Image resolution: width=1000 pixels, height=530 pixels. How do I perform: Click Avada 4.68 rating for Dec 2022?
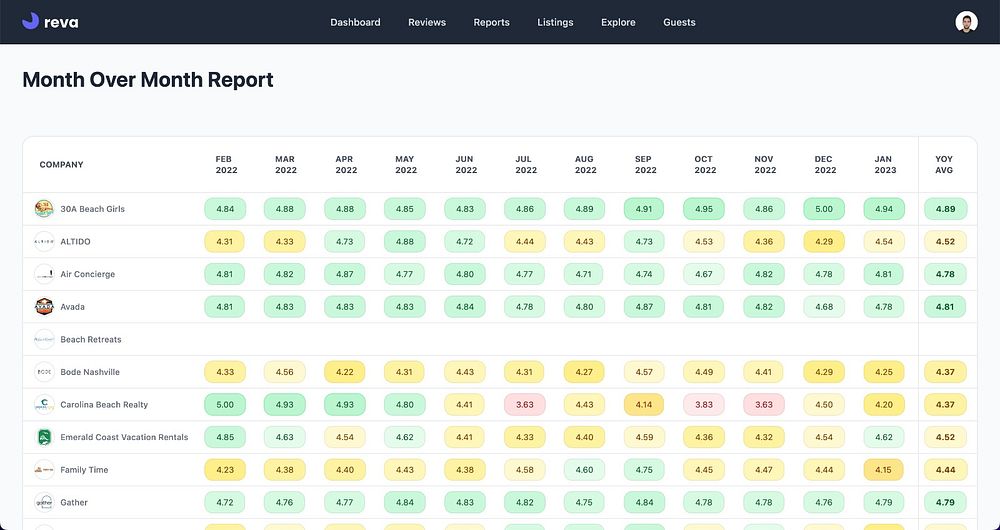click(824, 307)
